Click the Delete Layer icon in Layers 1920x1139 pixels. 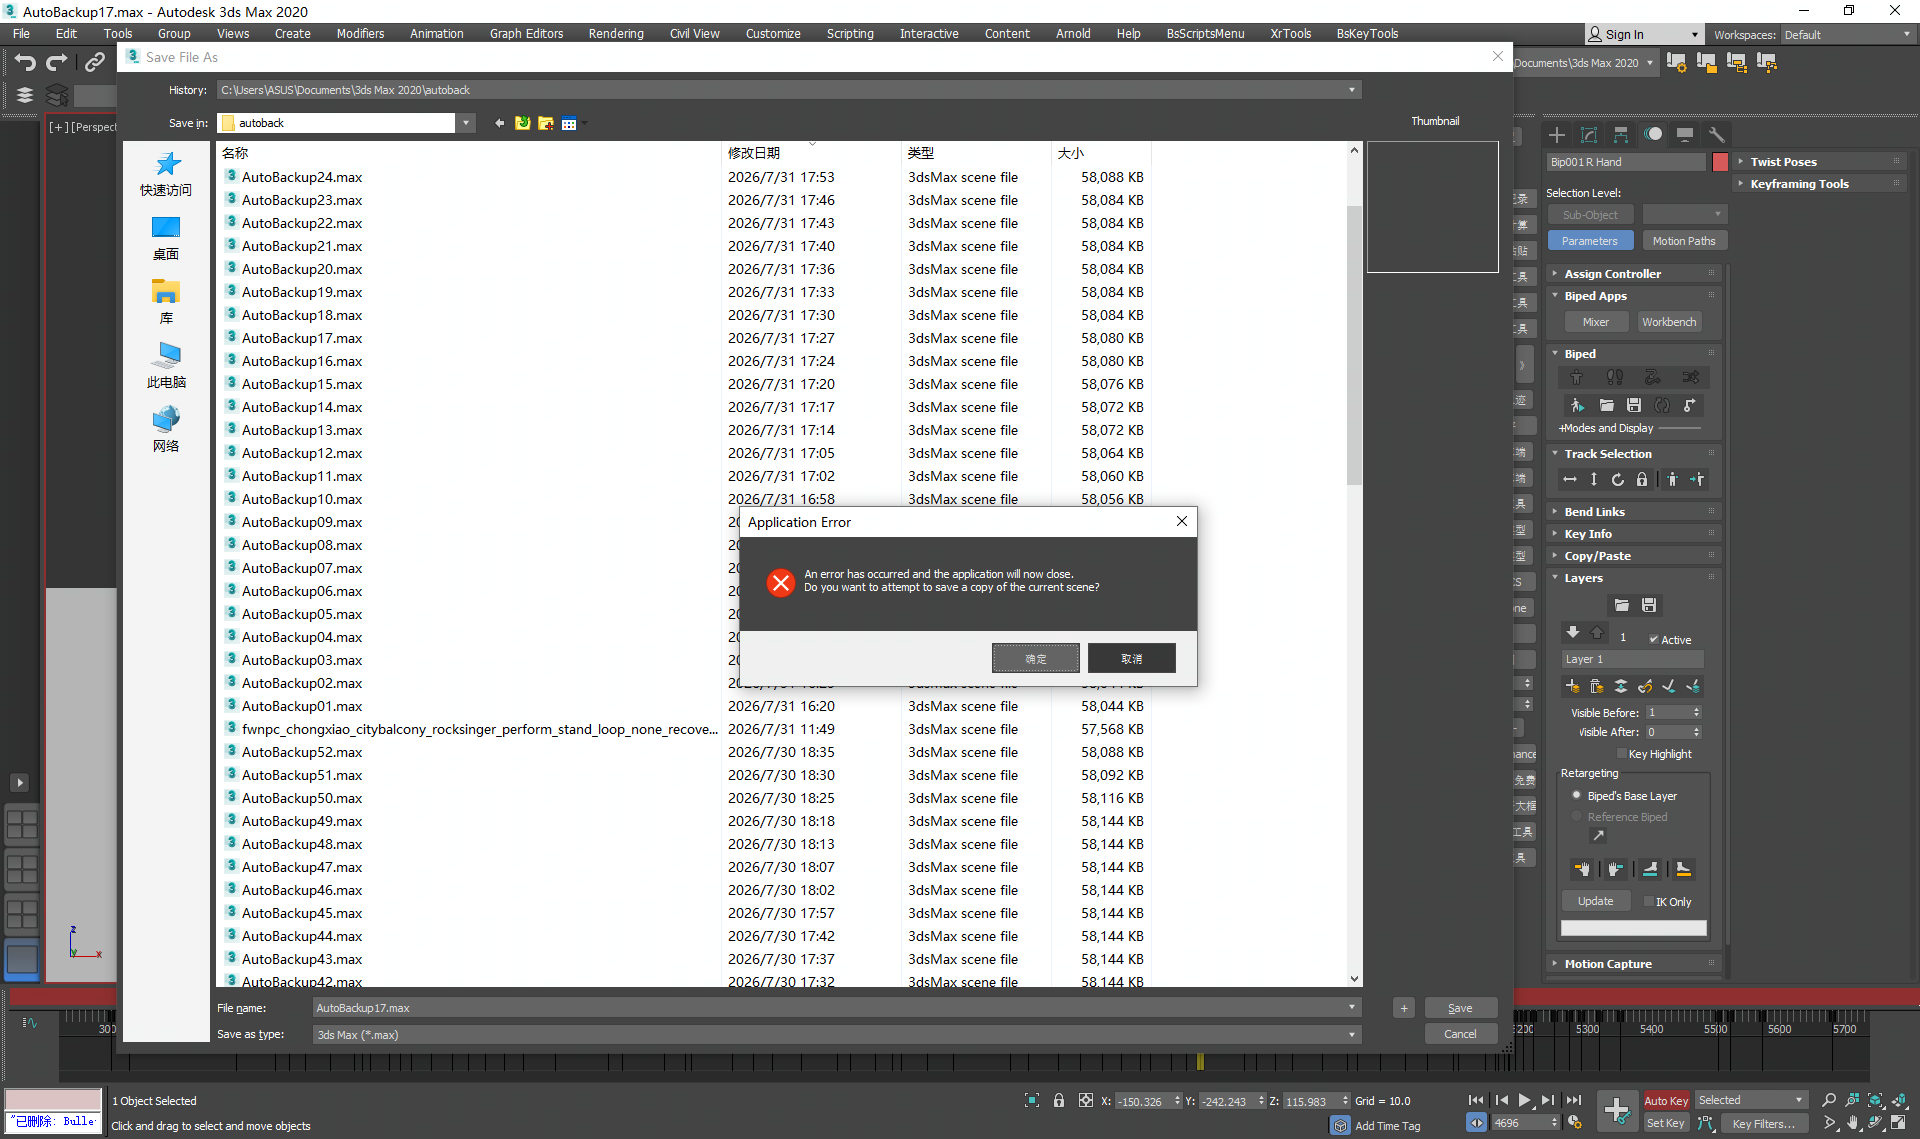tap(1597, 686)
